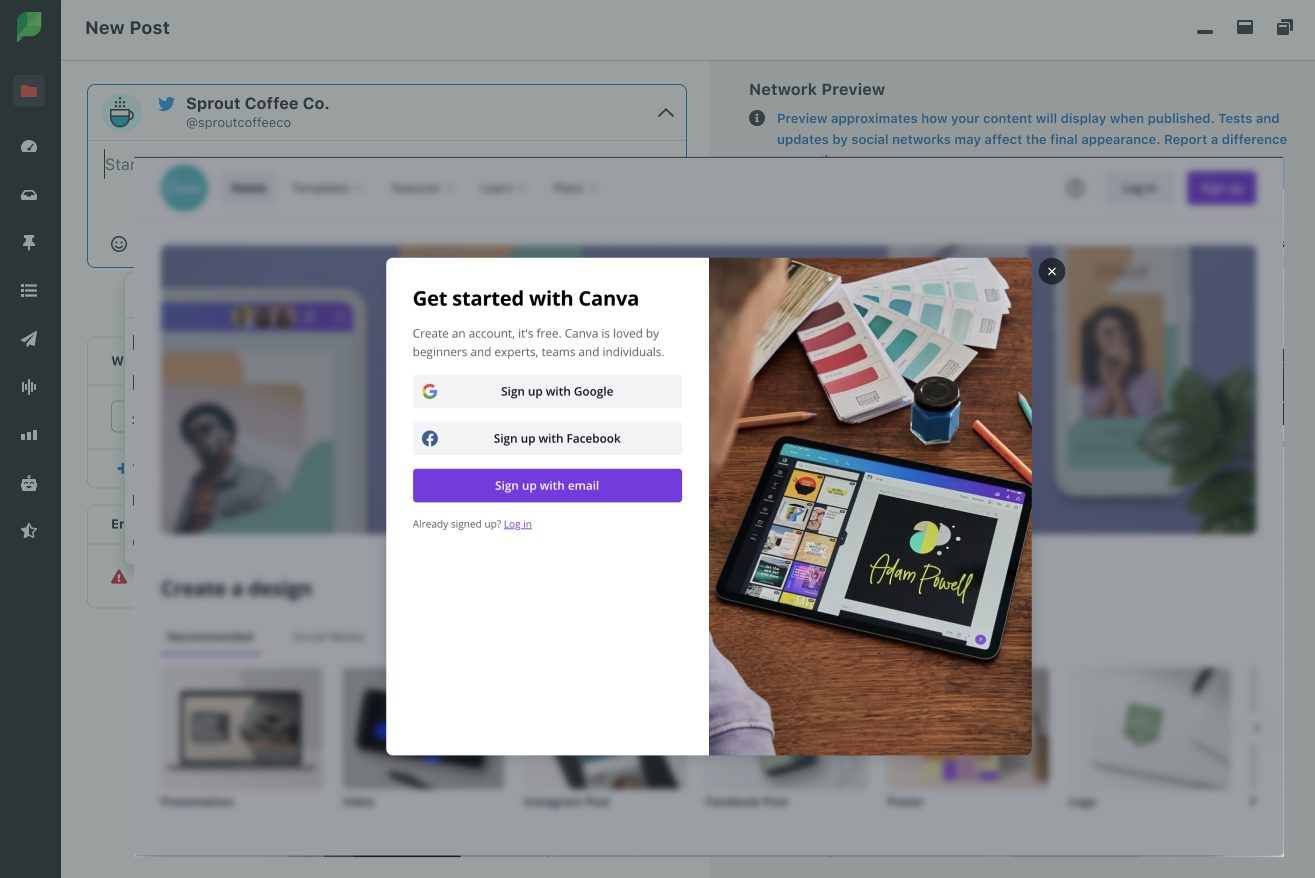Open the dashboard gauge icon in sidebar

[x=29, y=146]
